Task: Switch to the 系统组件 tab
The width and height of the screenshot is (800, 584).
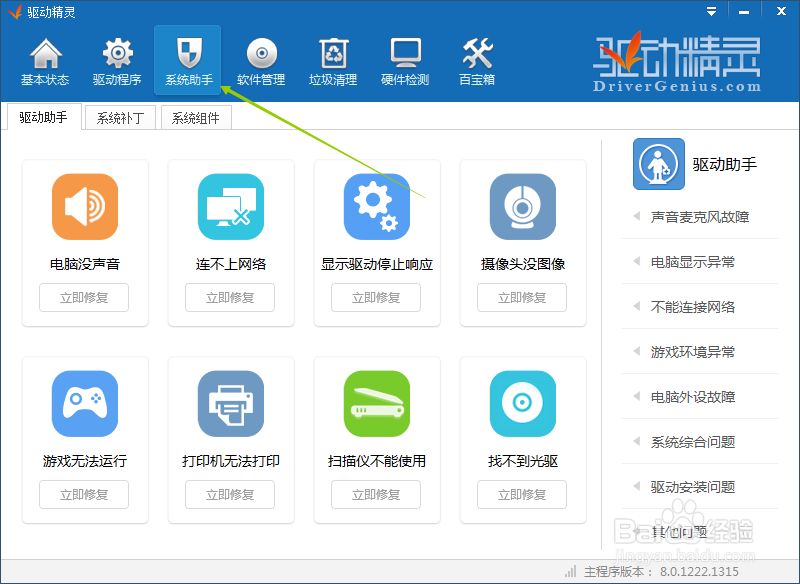Action: [196, 116]
